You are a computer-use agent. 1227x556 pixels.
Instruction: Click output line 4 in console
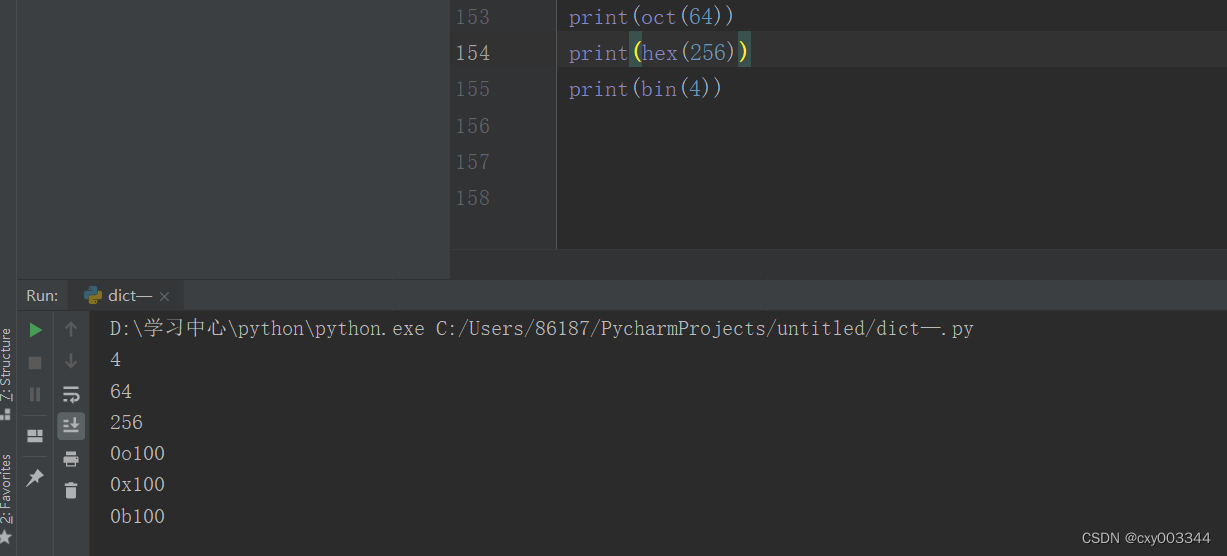[115, 360]
